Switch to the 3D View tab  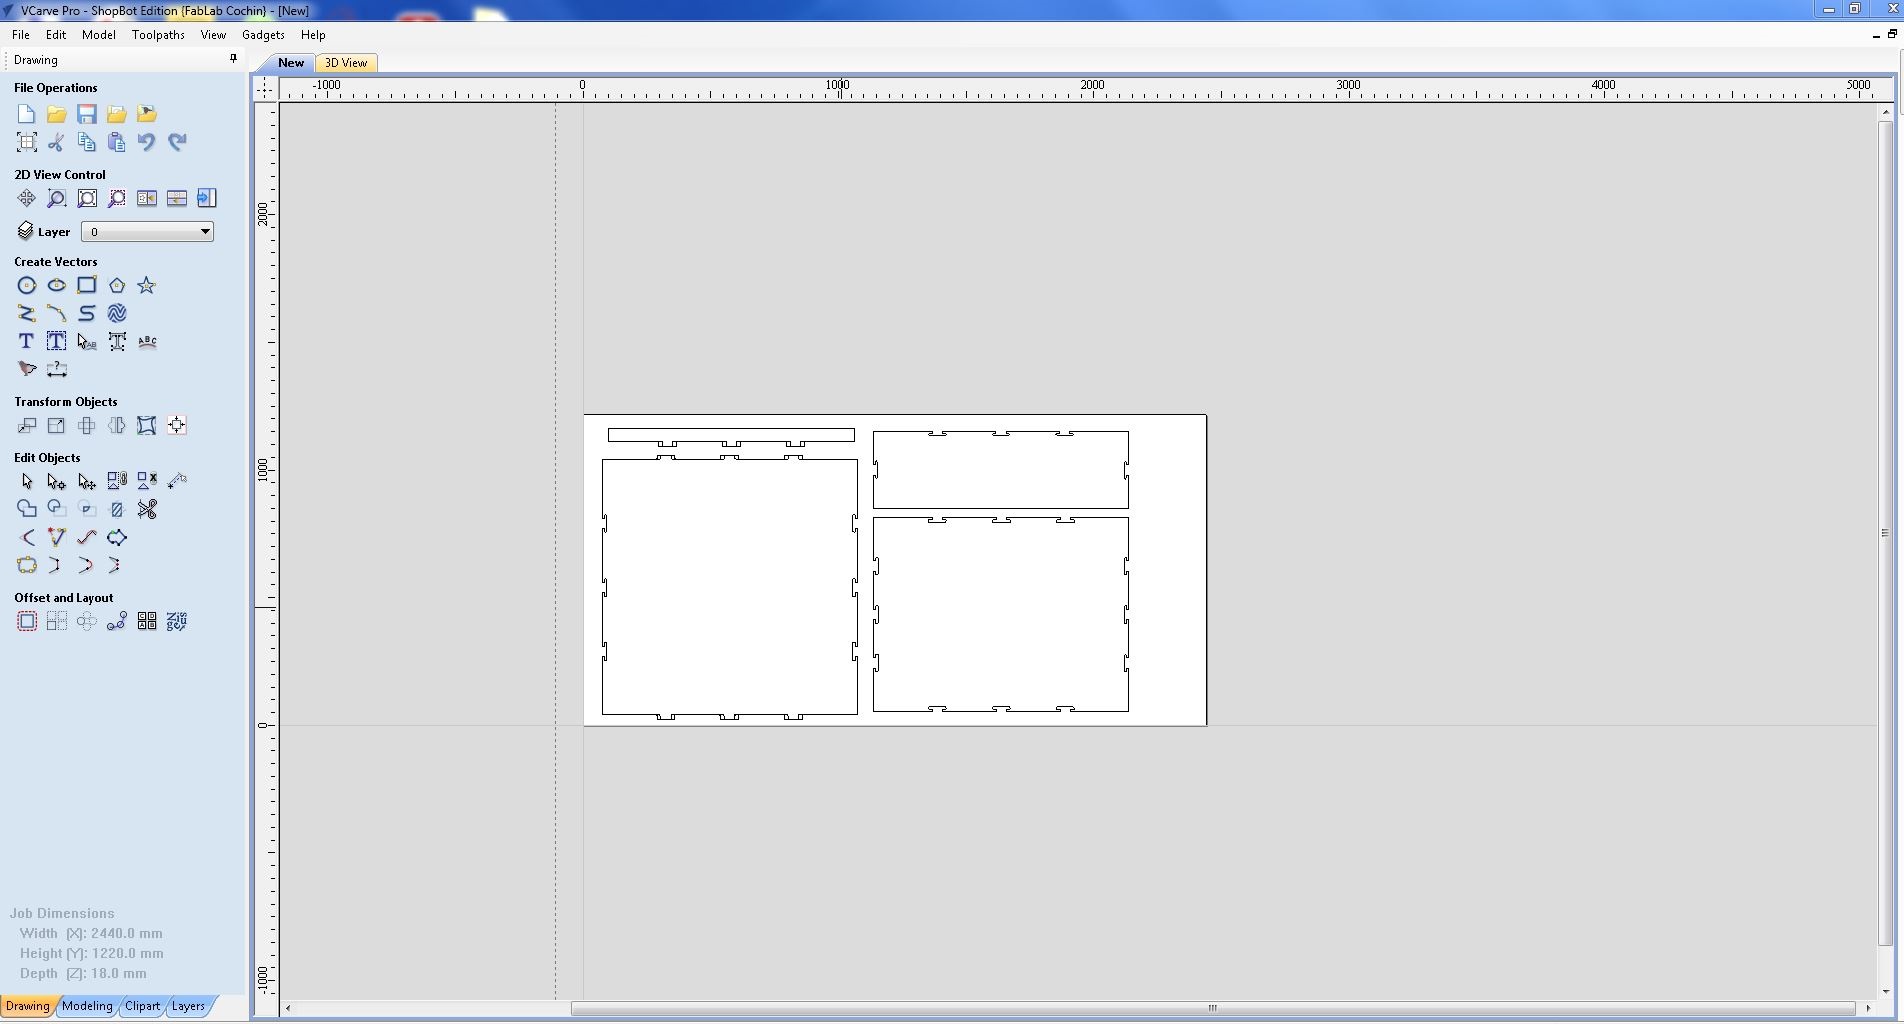pyautogui.click(x=346, y=63)
